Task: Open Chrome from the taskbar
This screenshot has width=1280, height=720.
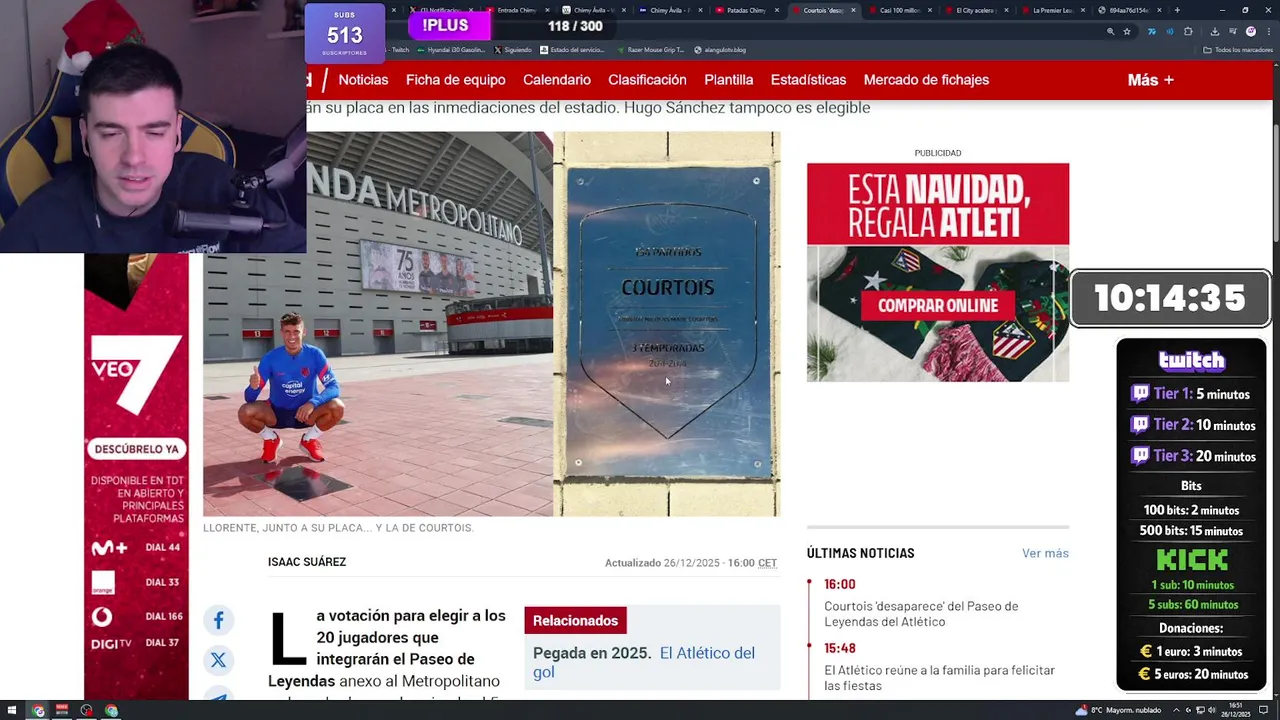Action: tap(38, 711)
